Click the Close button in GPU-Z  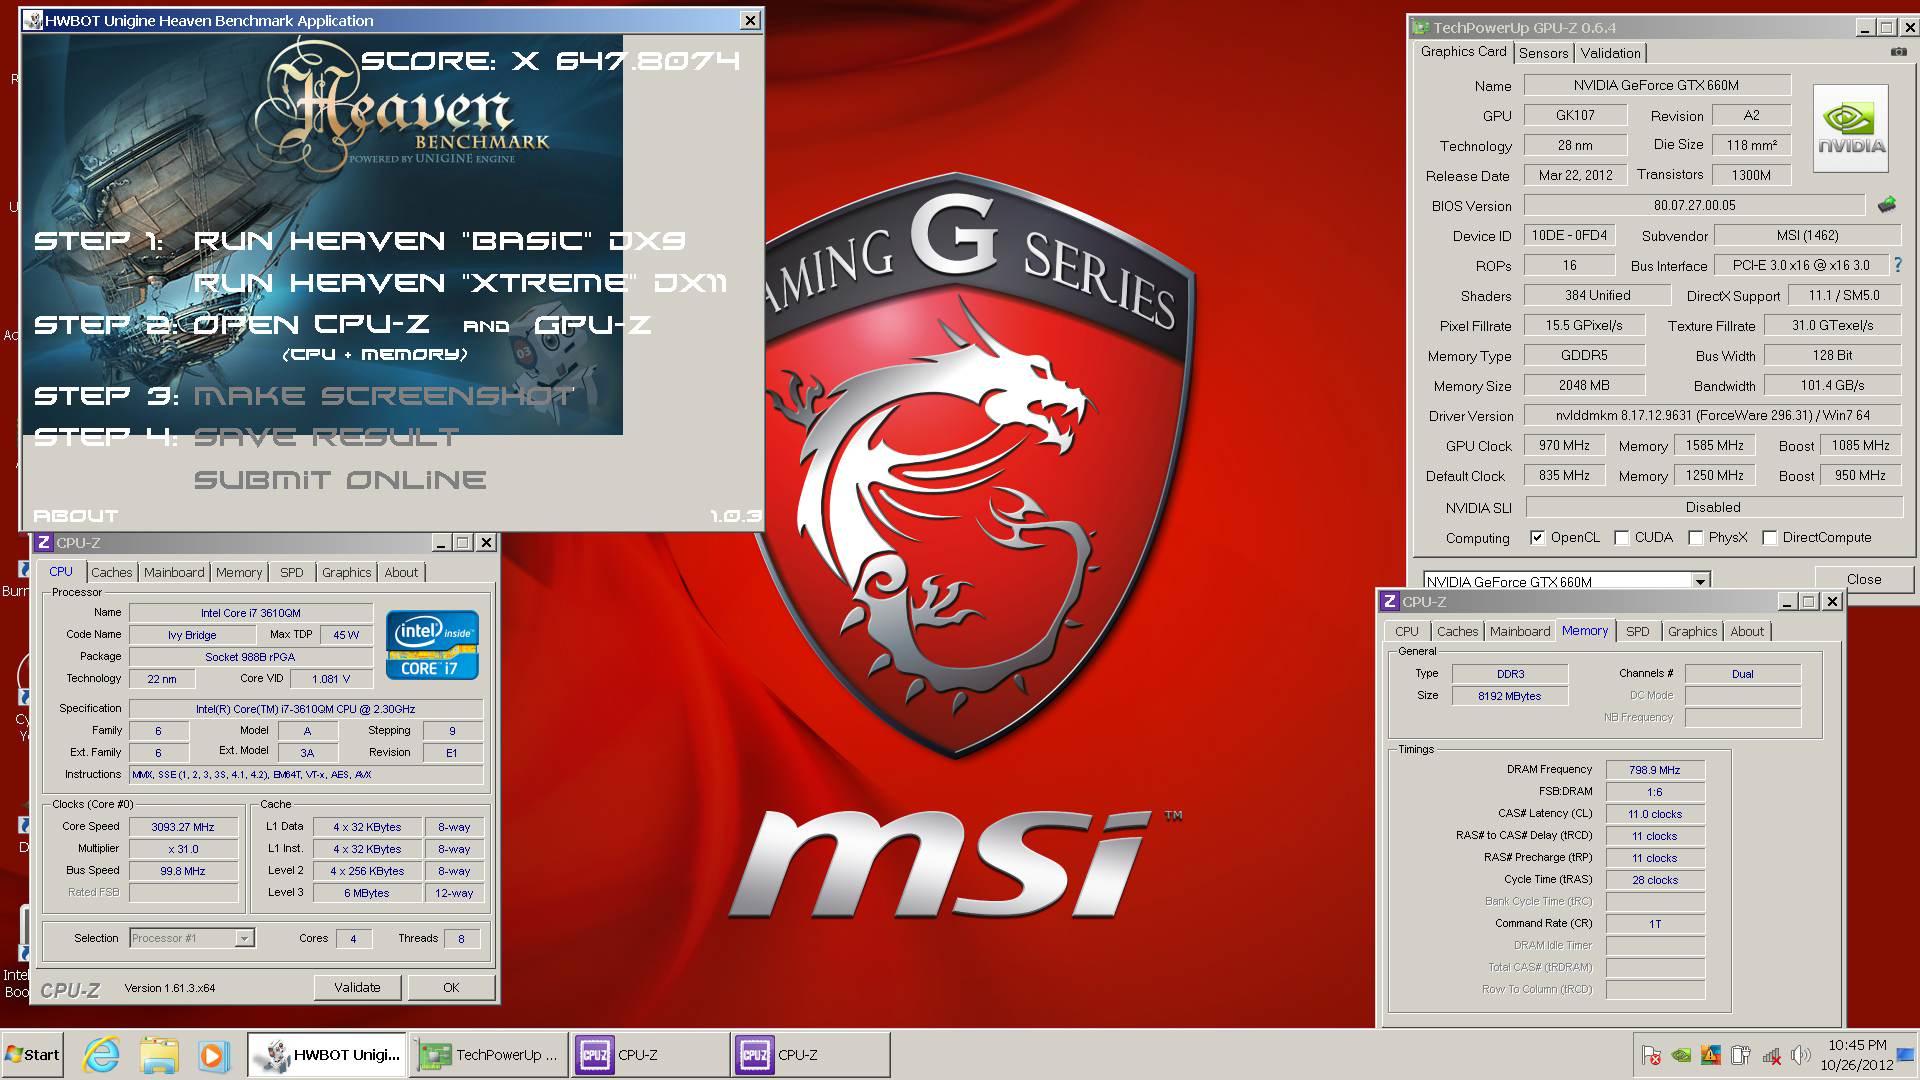(x=1864, y=579)
